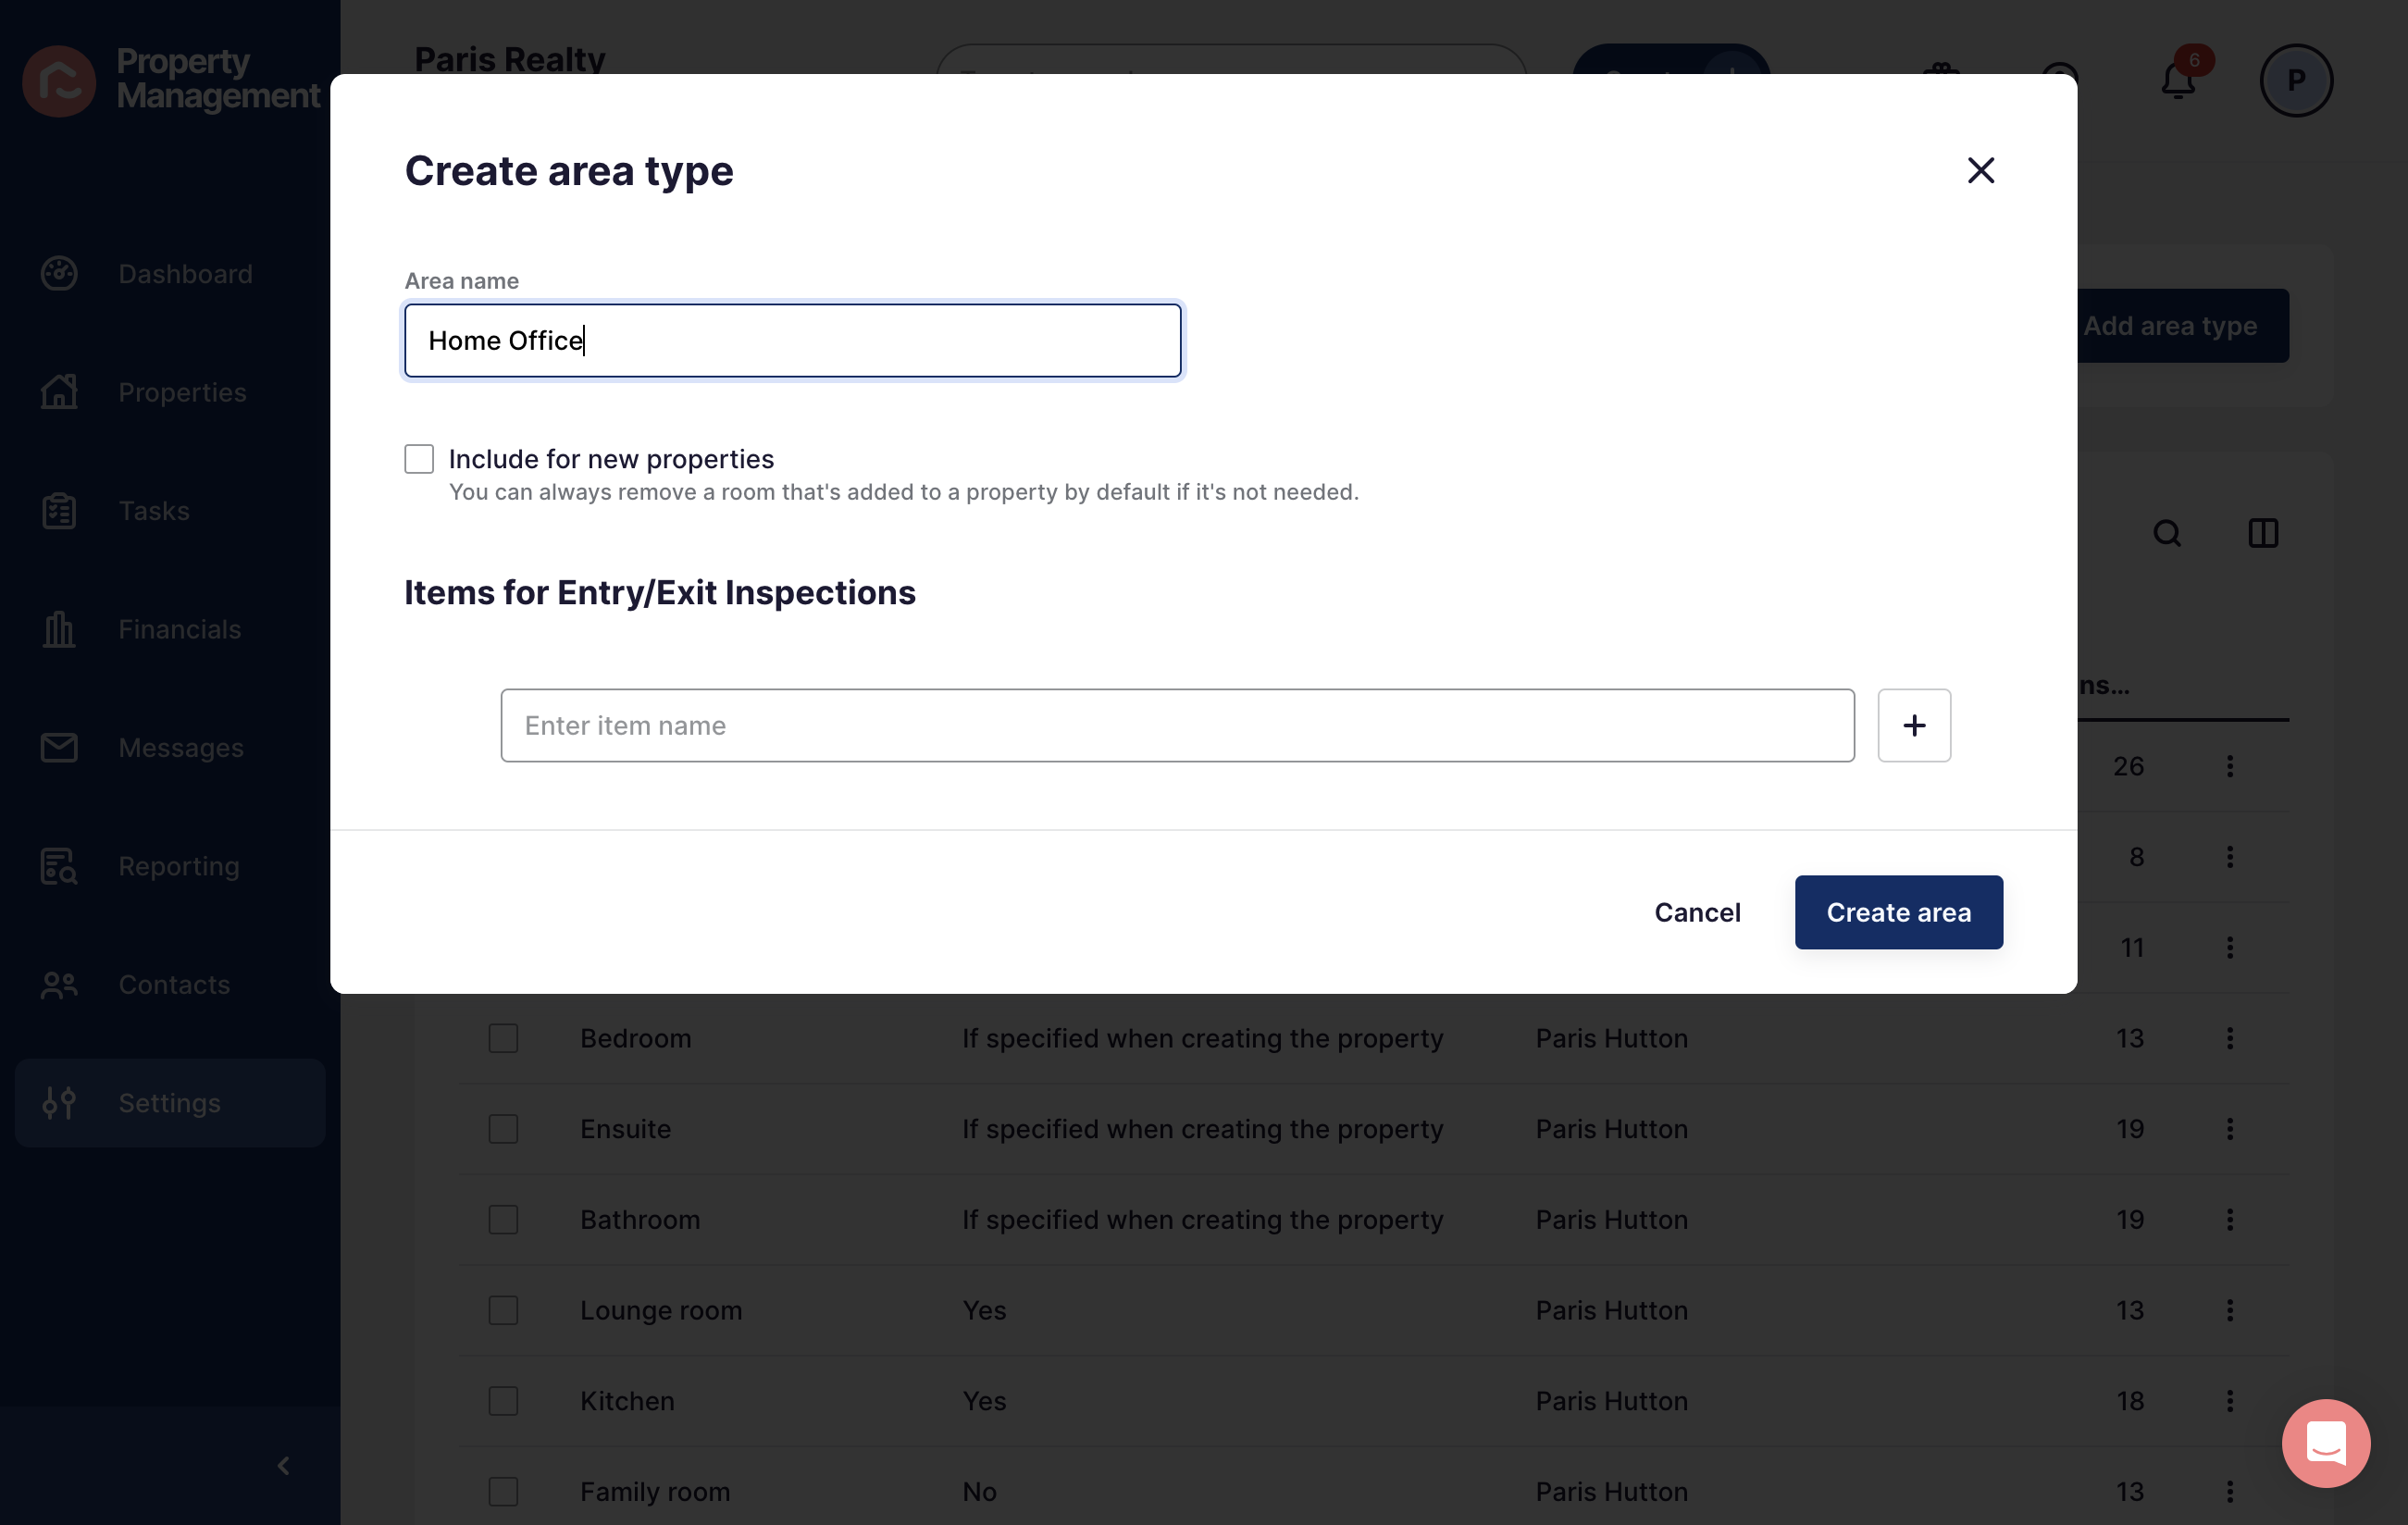Viewport: 2408px width, 1525px height.
Task: Open more options for Ensuite row
Action: (2229, 1129)
